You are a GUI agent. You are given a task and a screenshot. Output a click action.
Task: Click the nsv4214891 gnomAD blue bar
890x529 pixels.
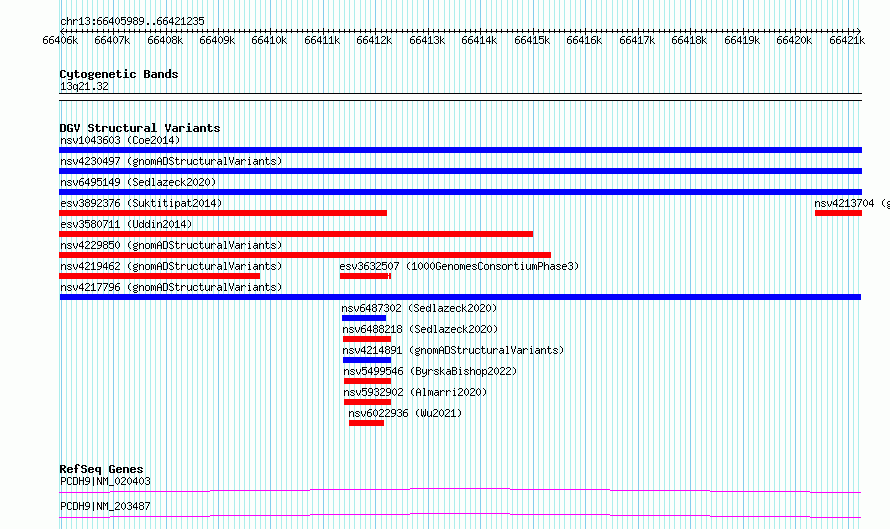(x=367, y=360)
